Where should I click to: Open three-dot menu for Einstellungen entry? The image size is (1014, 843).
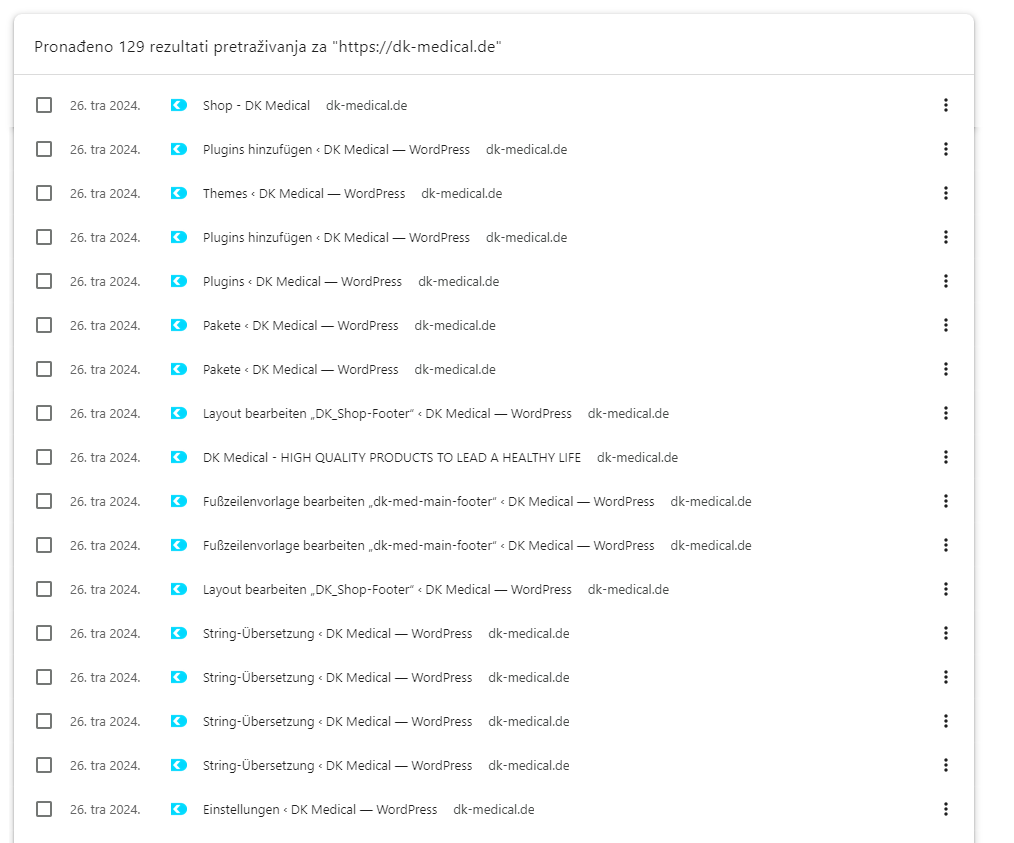945,809
